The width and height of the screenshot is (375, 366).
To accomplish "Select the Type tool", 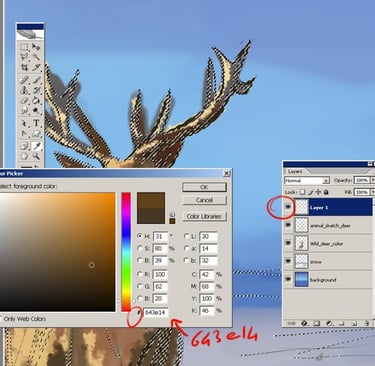I will (x=36, y=124).
